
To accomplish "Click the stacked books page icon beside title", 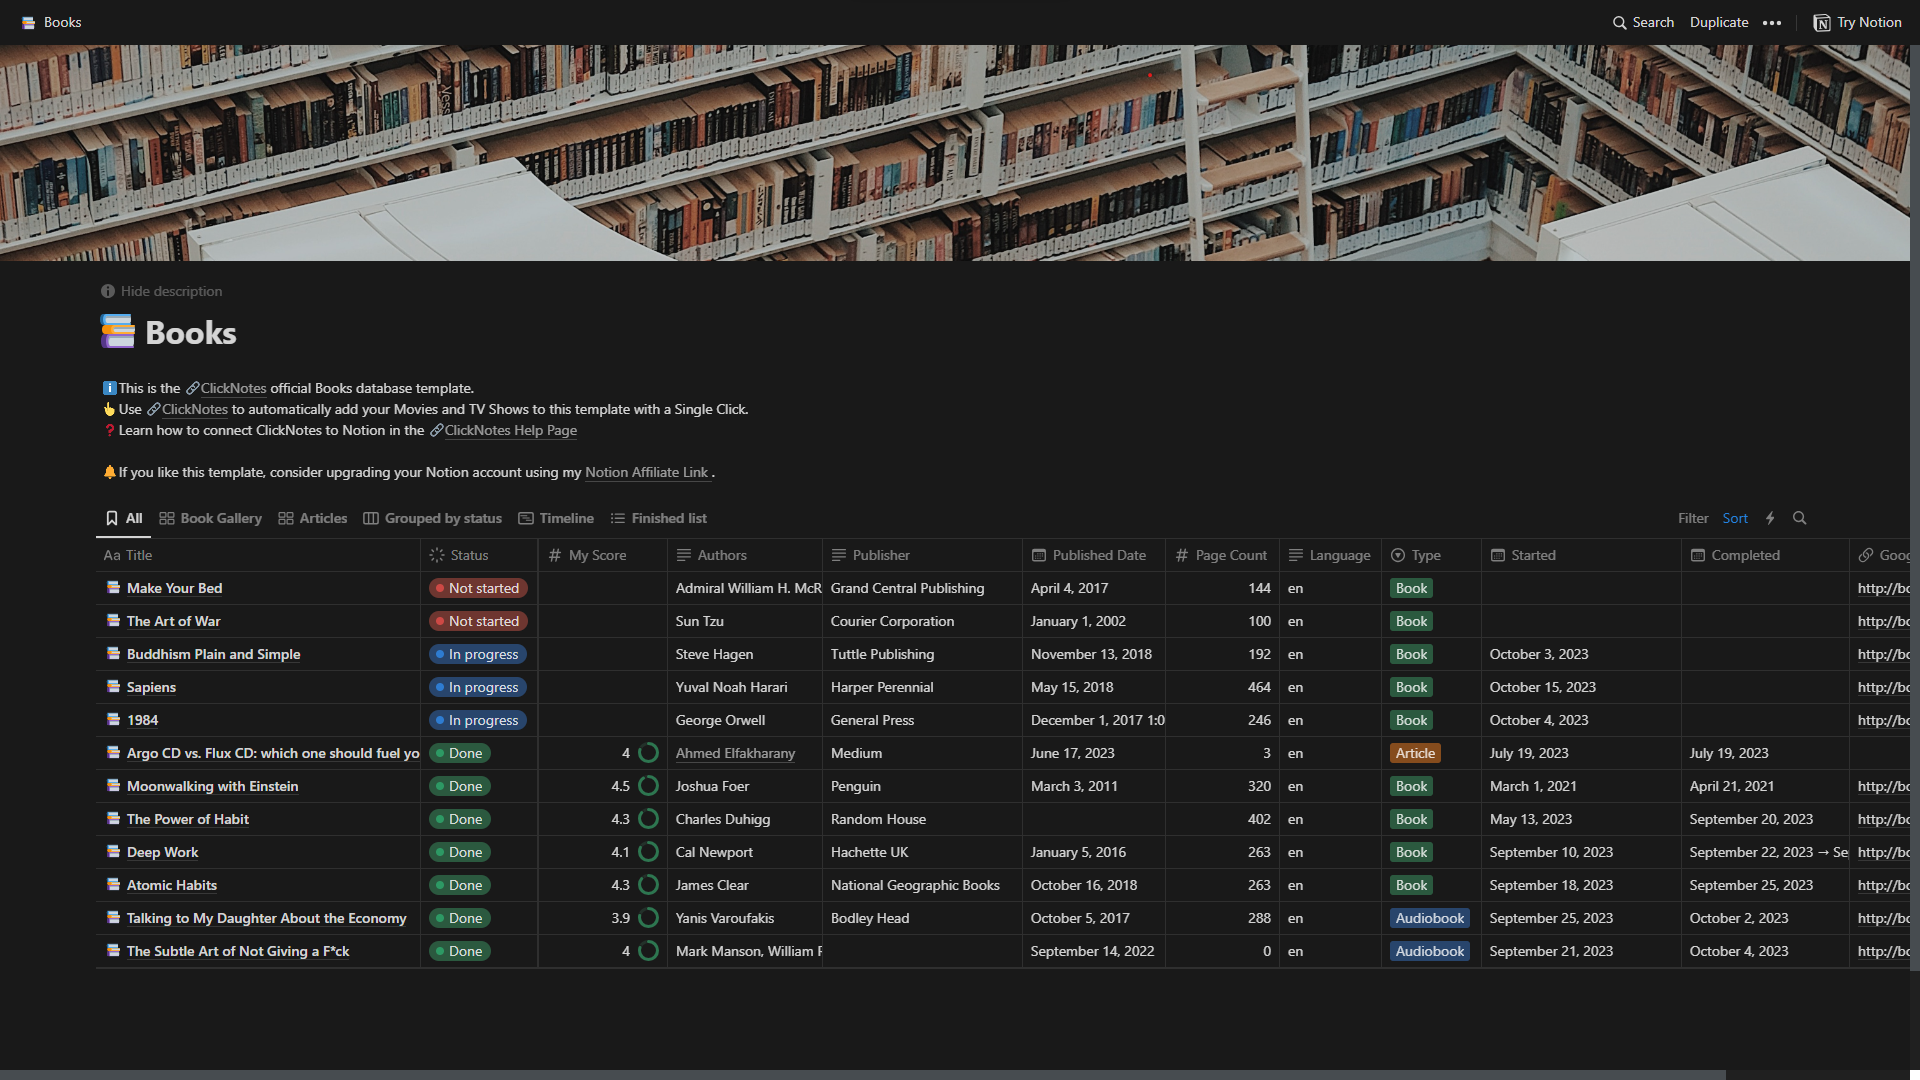I will [x=118, y=331].
